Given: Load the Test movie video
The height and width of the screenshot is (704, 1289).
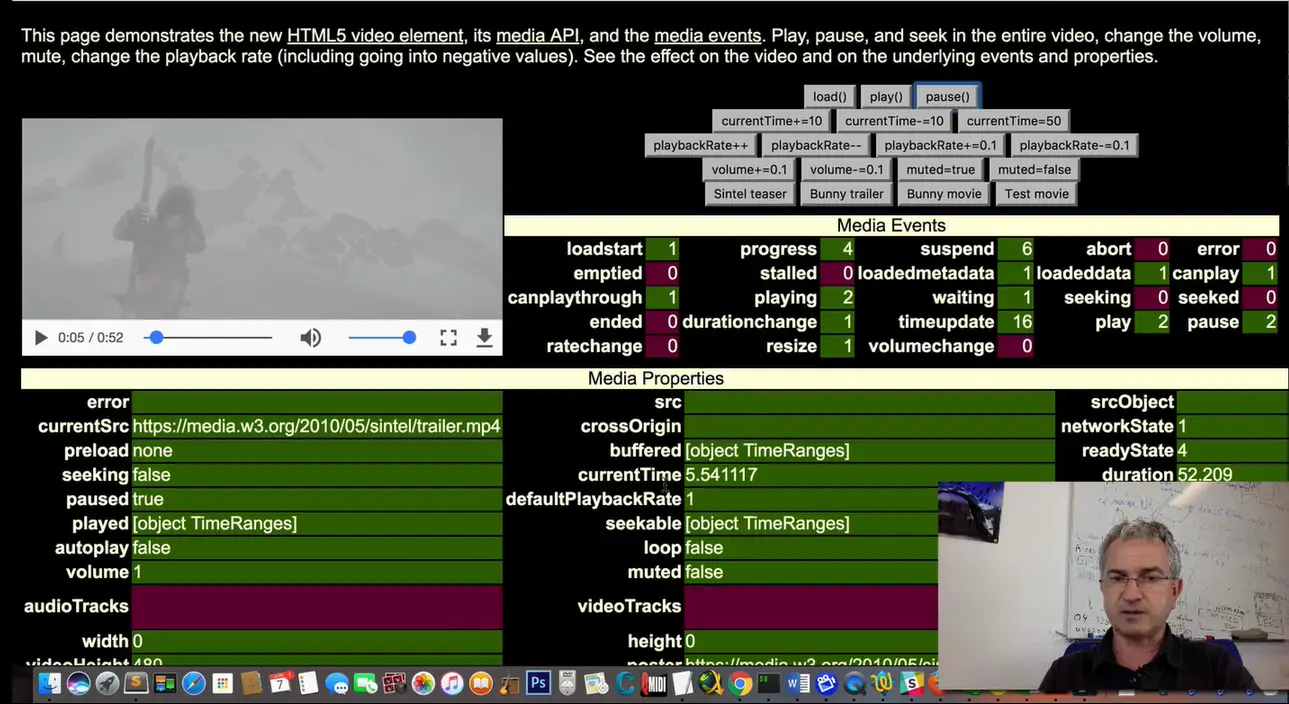Looking at the screenshot, I should pos(1037,194).
